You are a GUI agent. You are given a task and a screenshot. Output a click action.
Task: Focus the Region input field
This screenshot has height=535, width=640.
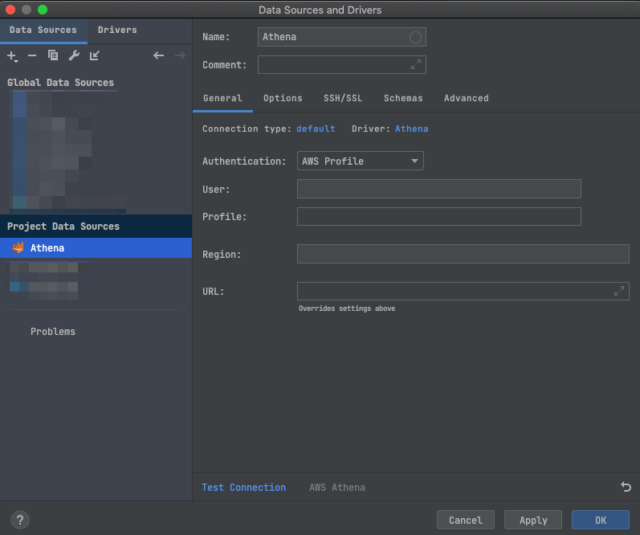[463, 254]
